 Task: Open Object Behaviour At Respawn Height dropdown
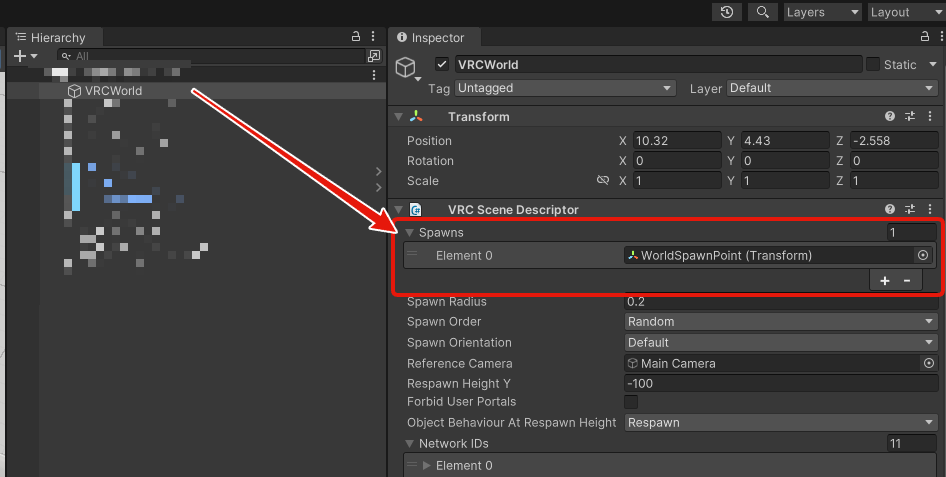pyautogui.click(x=781, y=423)
